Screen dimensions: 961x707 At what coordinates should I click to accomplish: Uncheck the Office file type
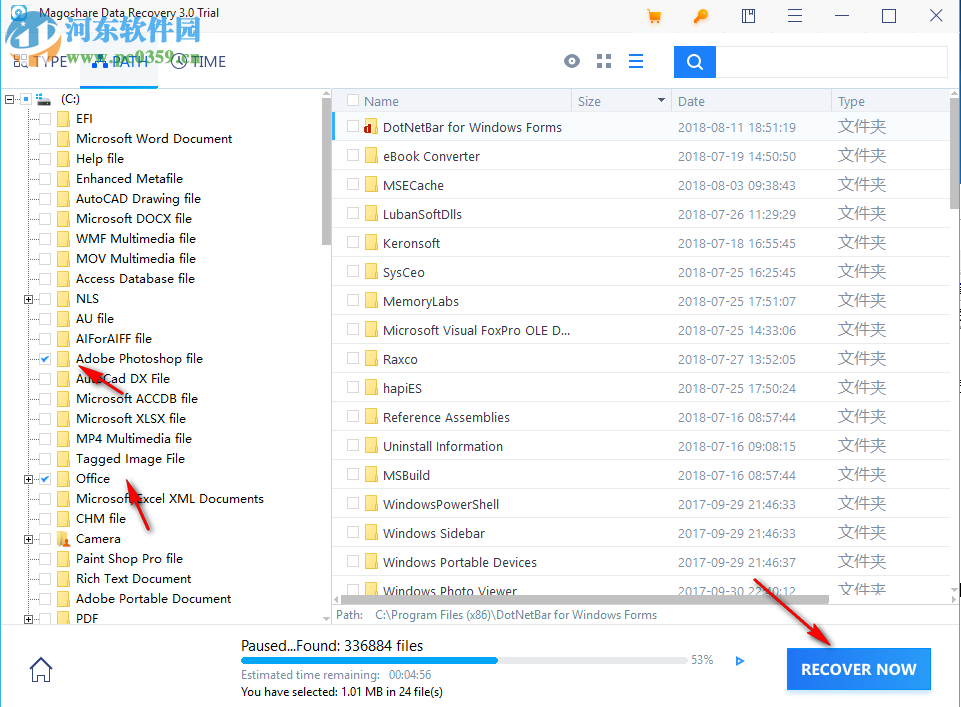coord(43,478)
